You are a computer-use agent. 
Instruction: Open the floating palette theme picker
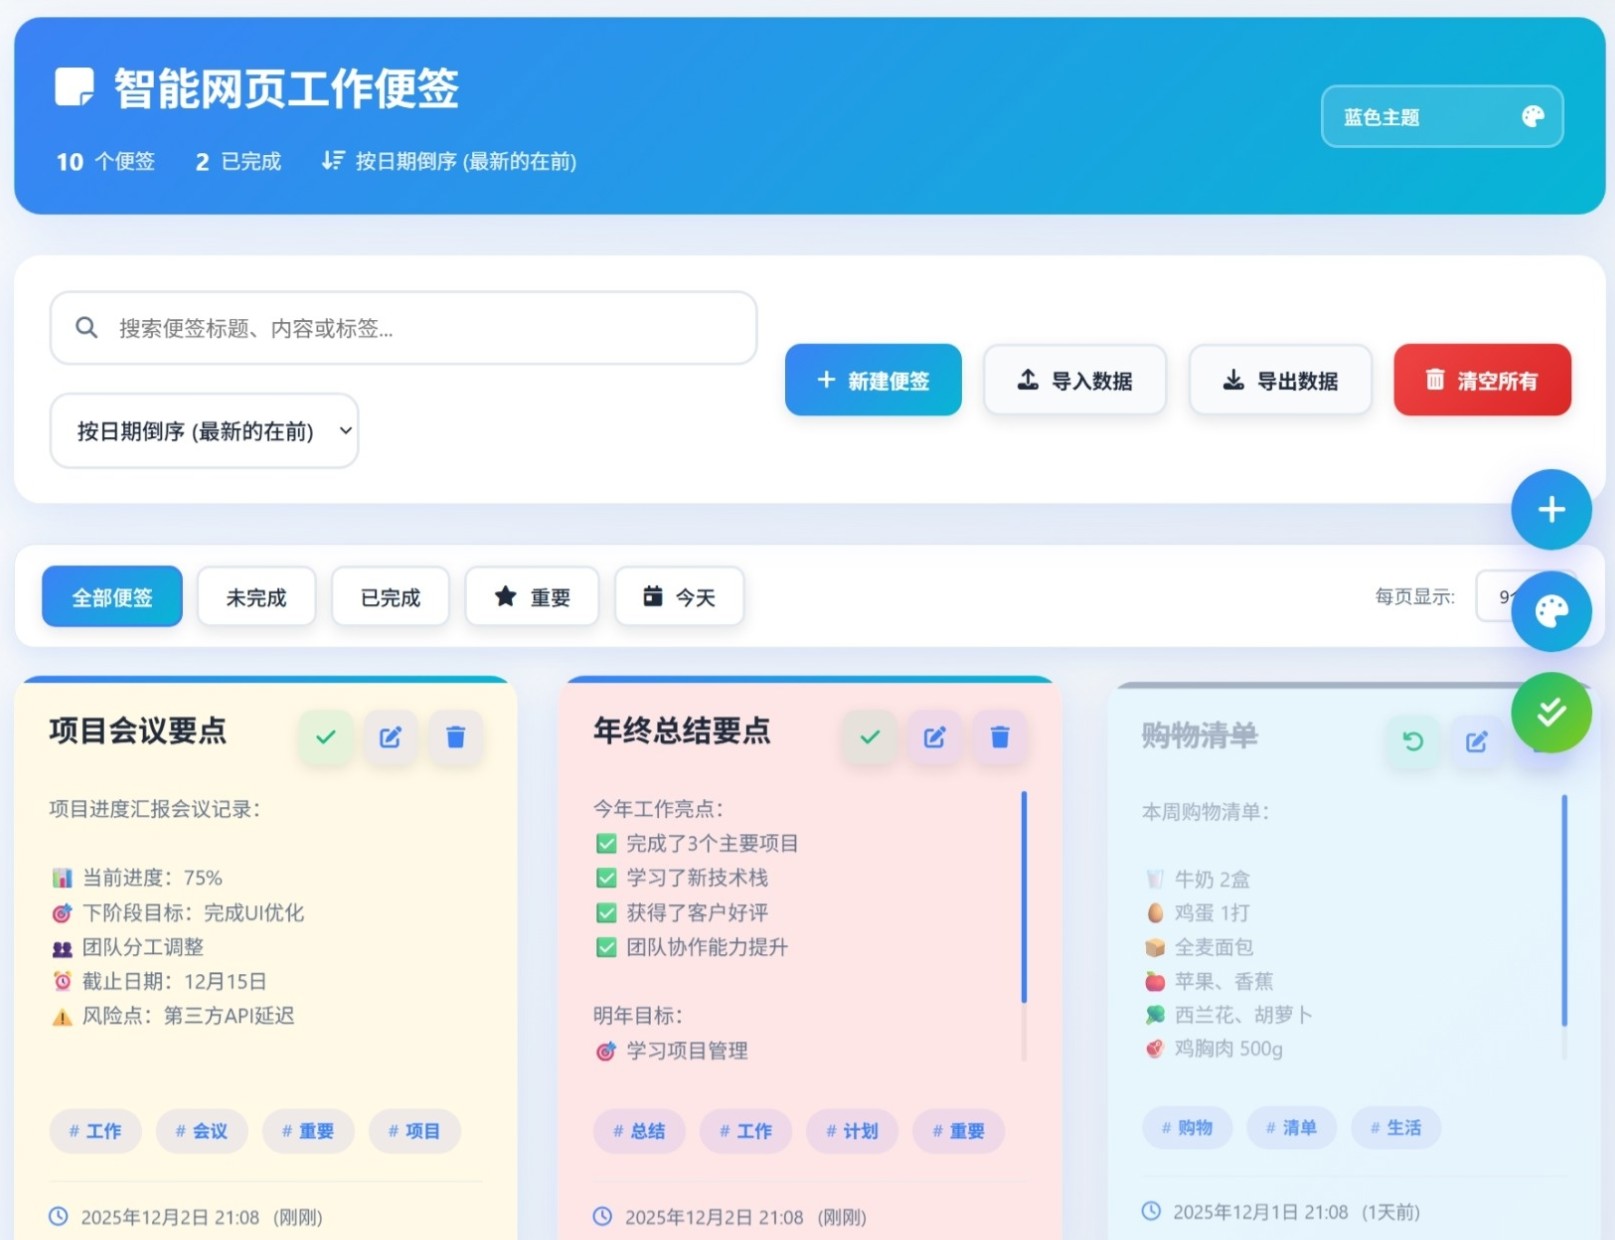pyautogui.click(x=1551, y=611)
